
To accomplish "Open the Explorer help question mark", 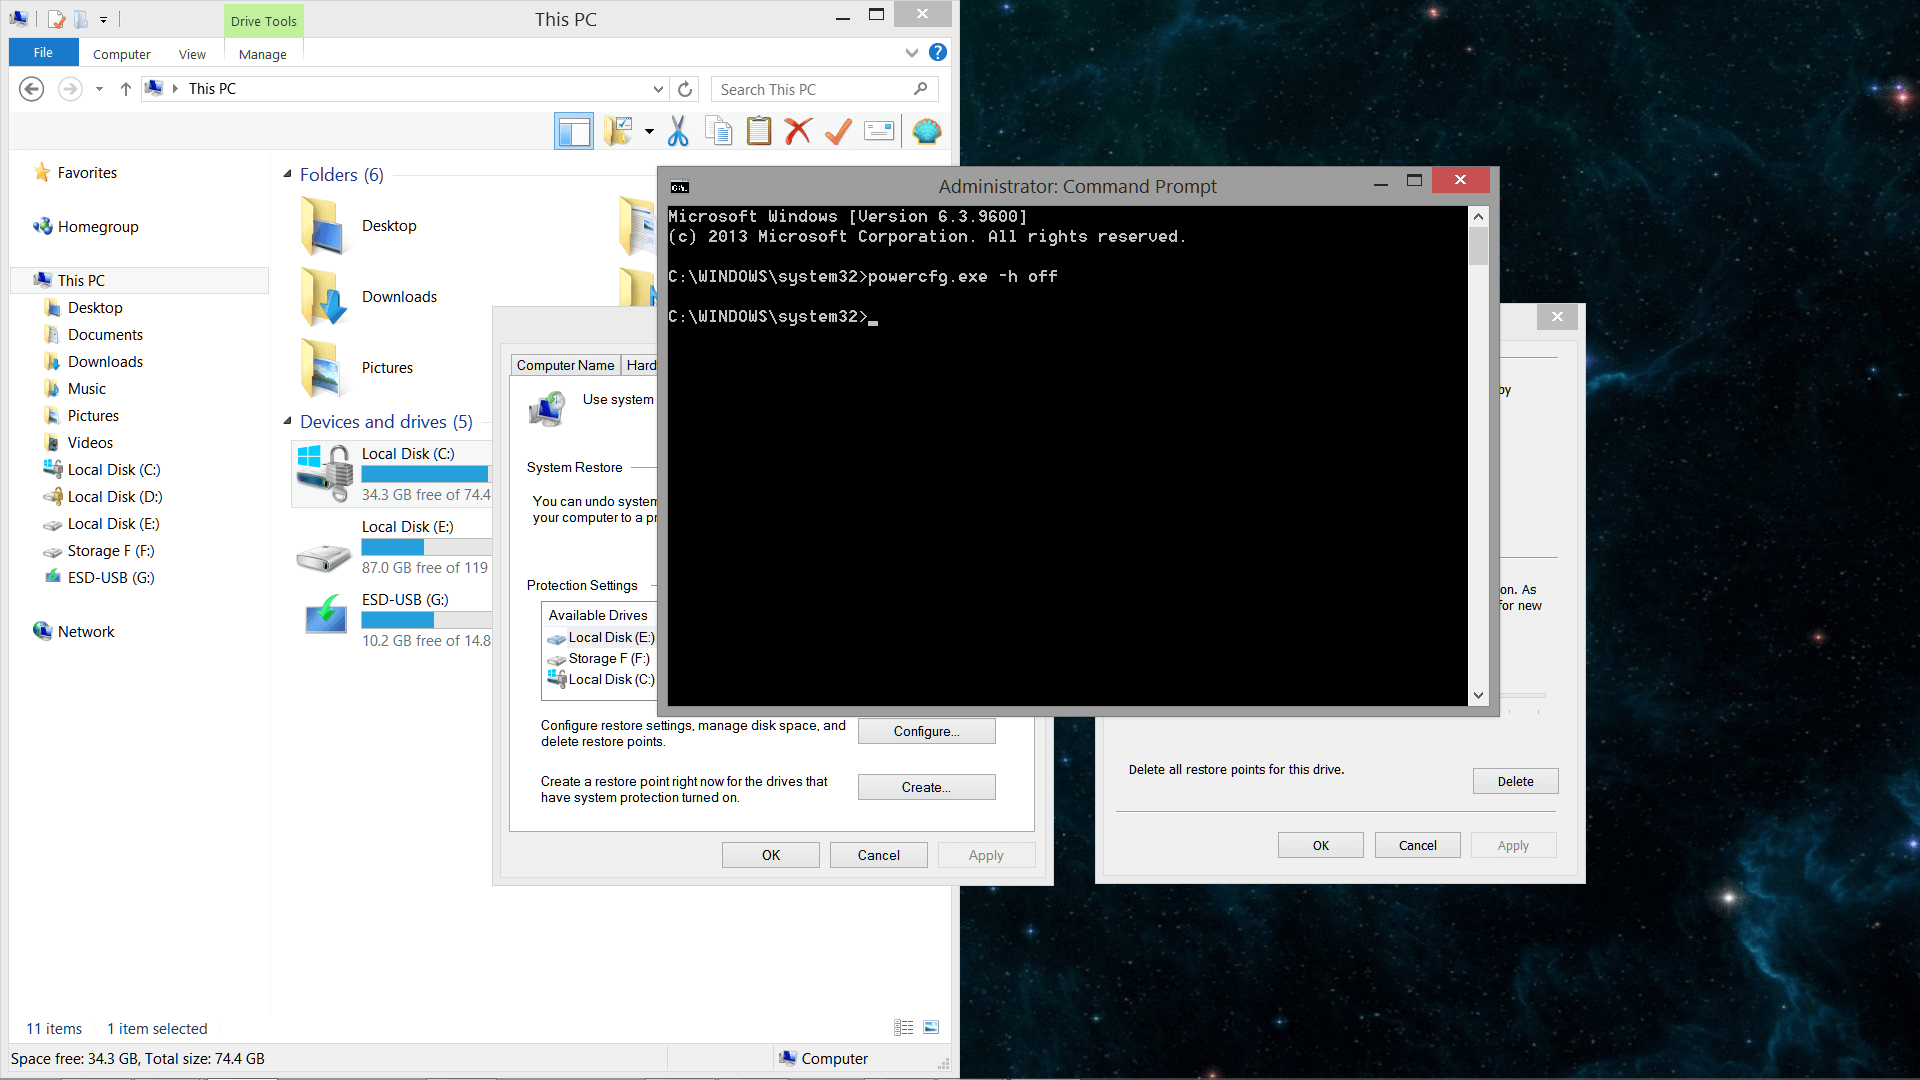I will (937, 52).
